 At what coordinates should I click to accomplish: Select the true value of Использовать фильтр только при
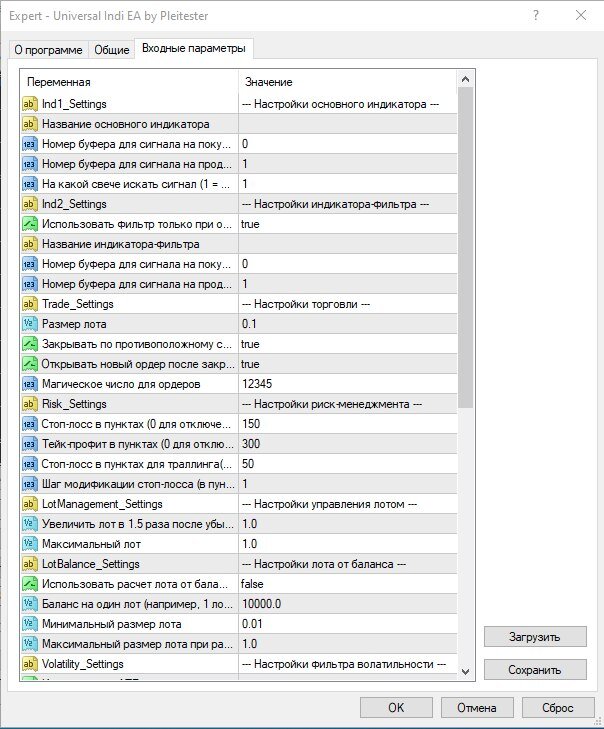point(250,224)
